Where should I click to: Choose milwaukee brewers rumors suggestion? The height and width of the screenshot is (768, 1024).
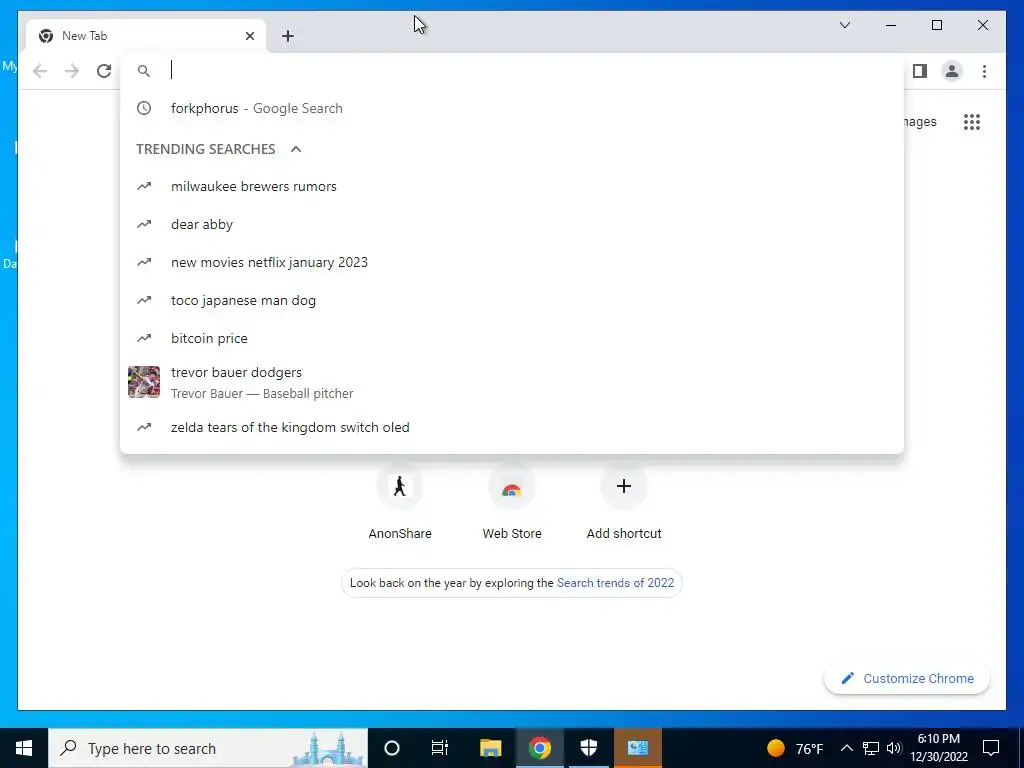coord(512,187)
